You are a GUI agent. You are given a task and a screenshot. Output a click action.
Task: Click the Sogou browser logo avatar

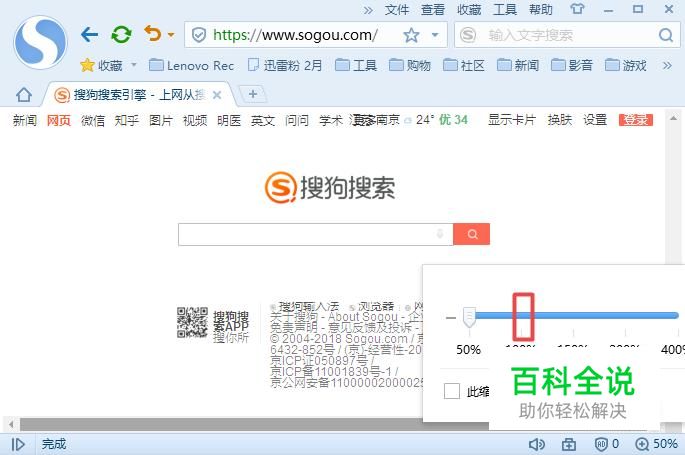40,42
